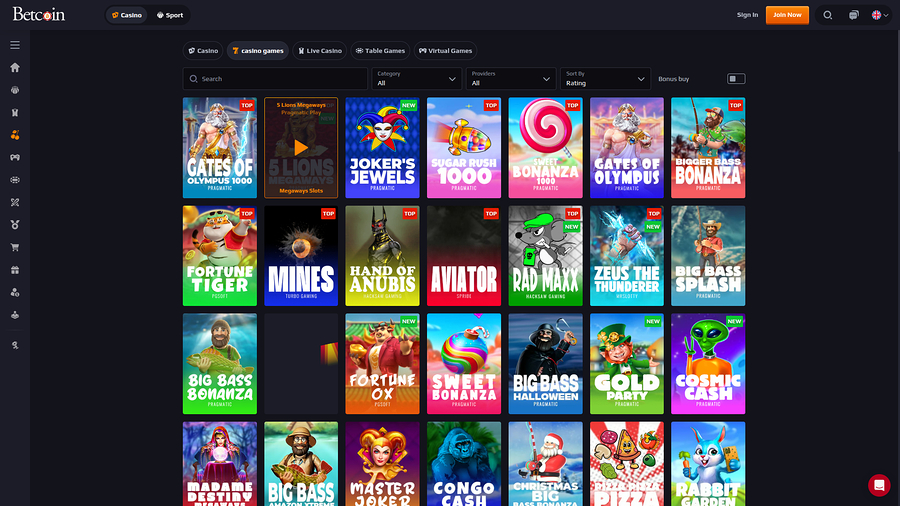Image resolution: width=900 pixels, height=506 pixels.
Task: Open header search magnifier icon
Action: 828,15
